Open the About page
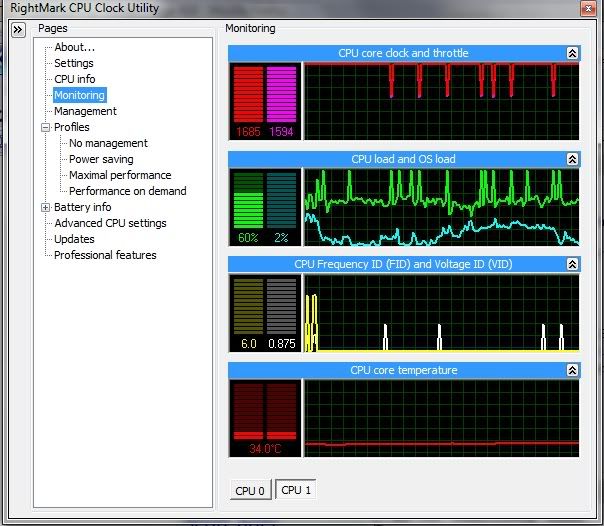This screenshot has height=526, width=604. point(75,47)
